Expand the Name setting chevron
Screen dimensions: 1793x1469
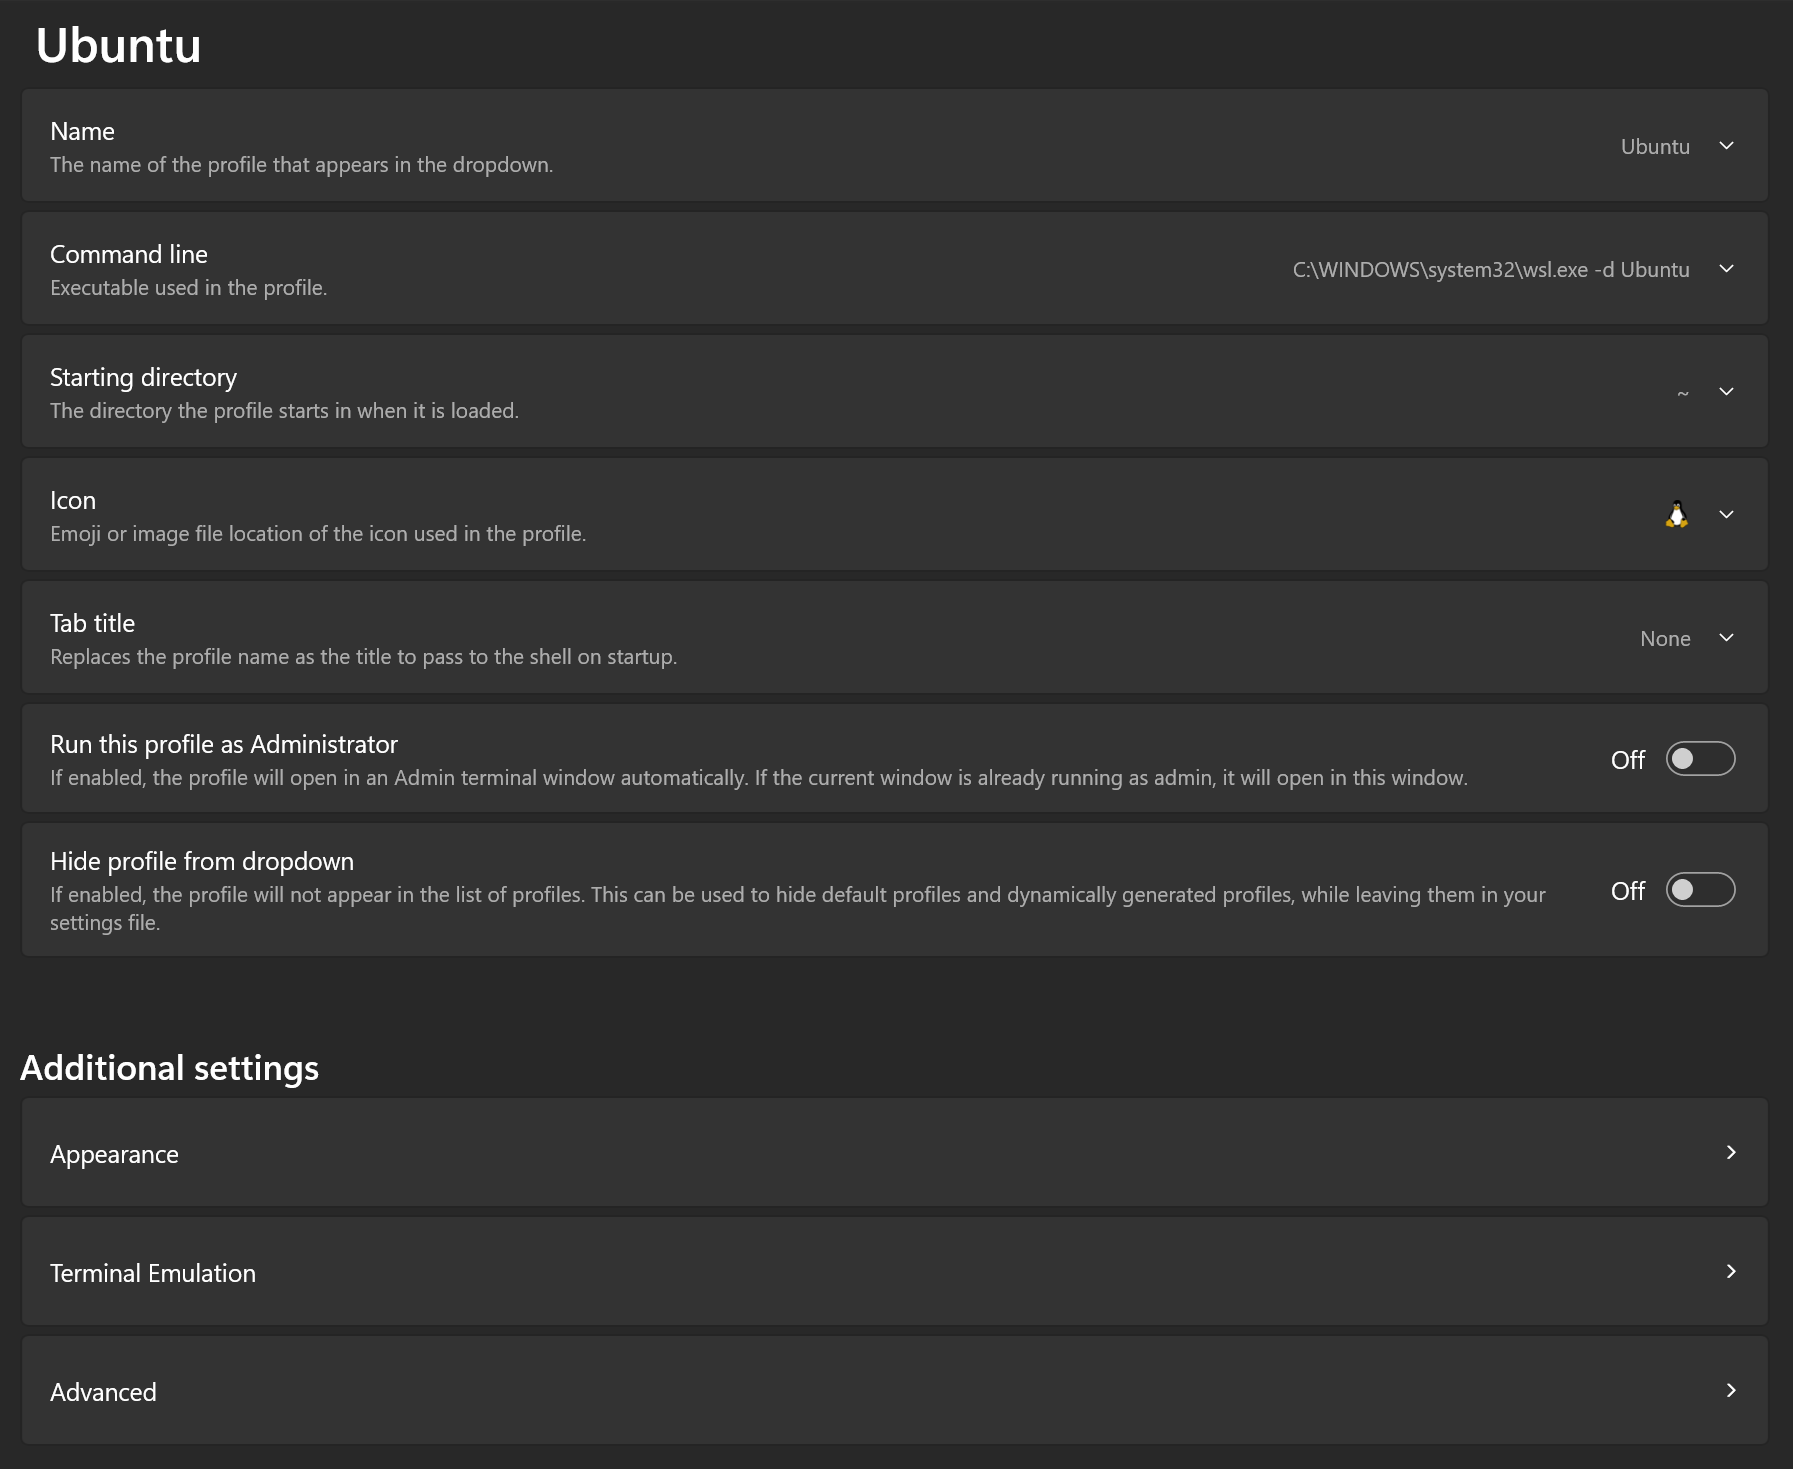tap(1726, 146)
